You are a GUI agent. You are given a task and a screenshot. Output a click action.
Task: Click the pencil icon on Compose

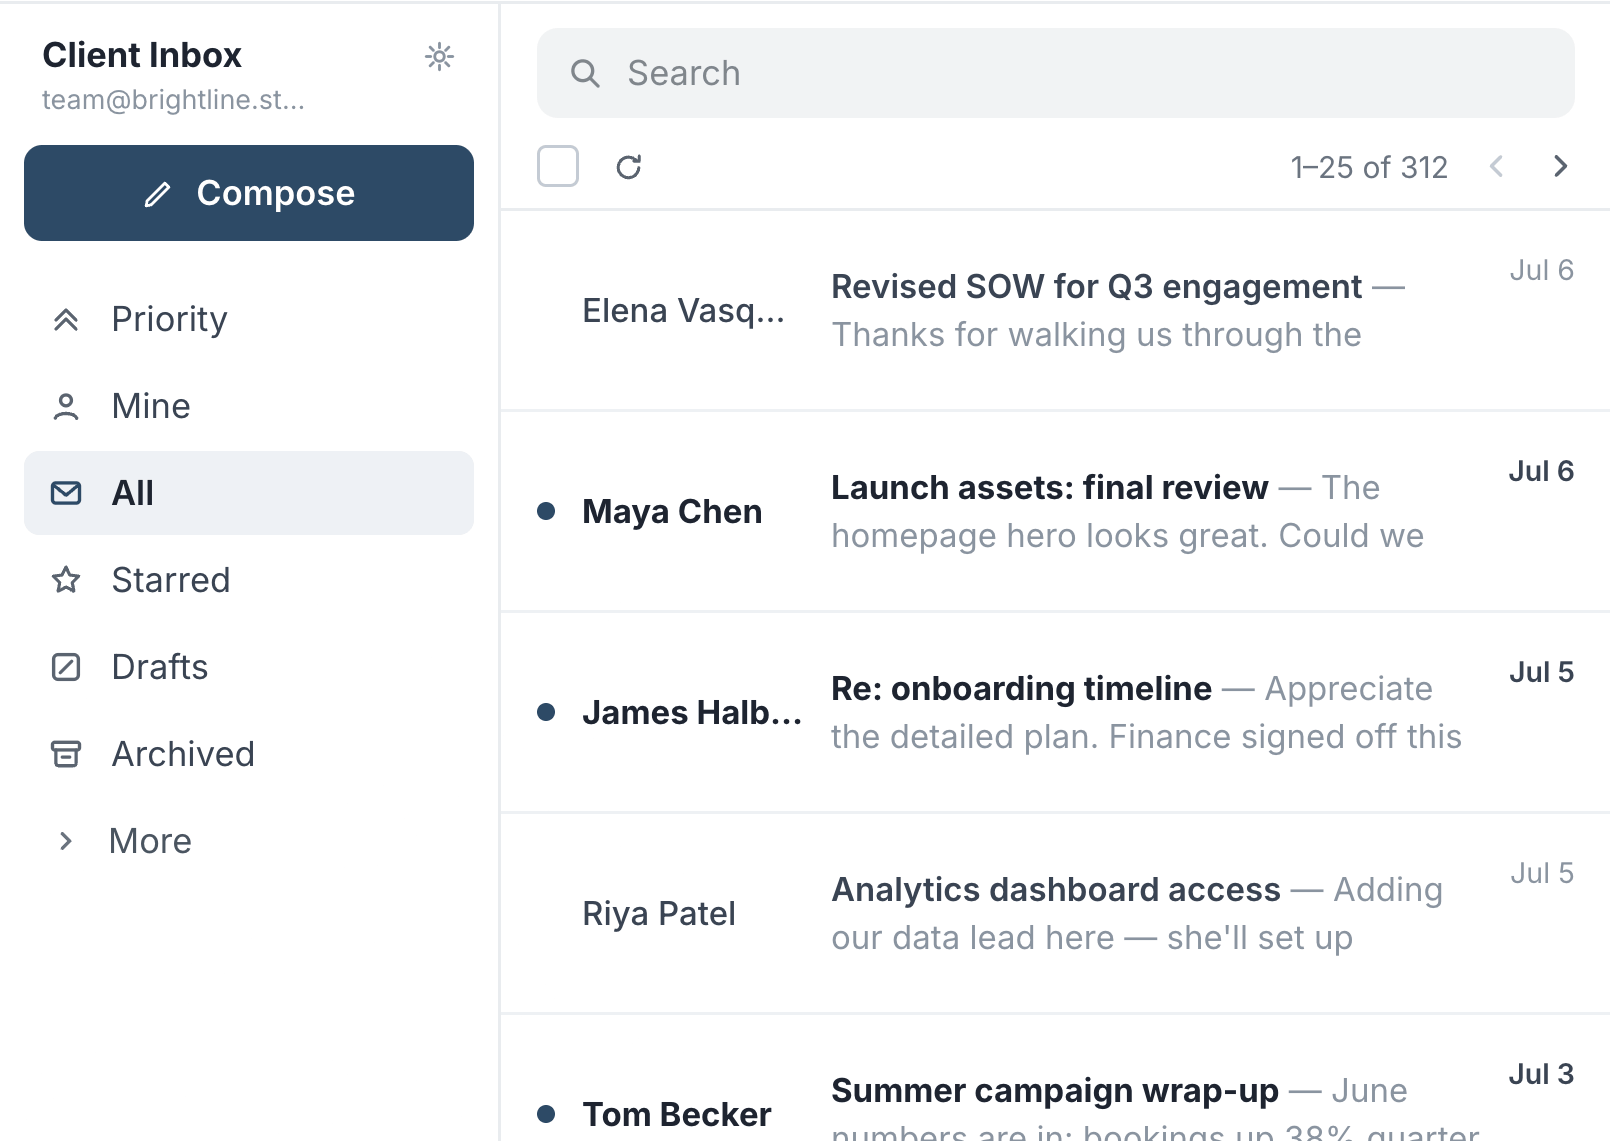[x=157, y=194]
